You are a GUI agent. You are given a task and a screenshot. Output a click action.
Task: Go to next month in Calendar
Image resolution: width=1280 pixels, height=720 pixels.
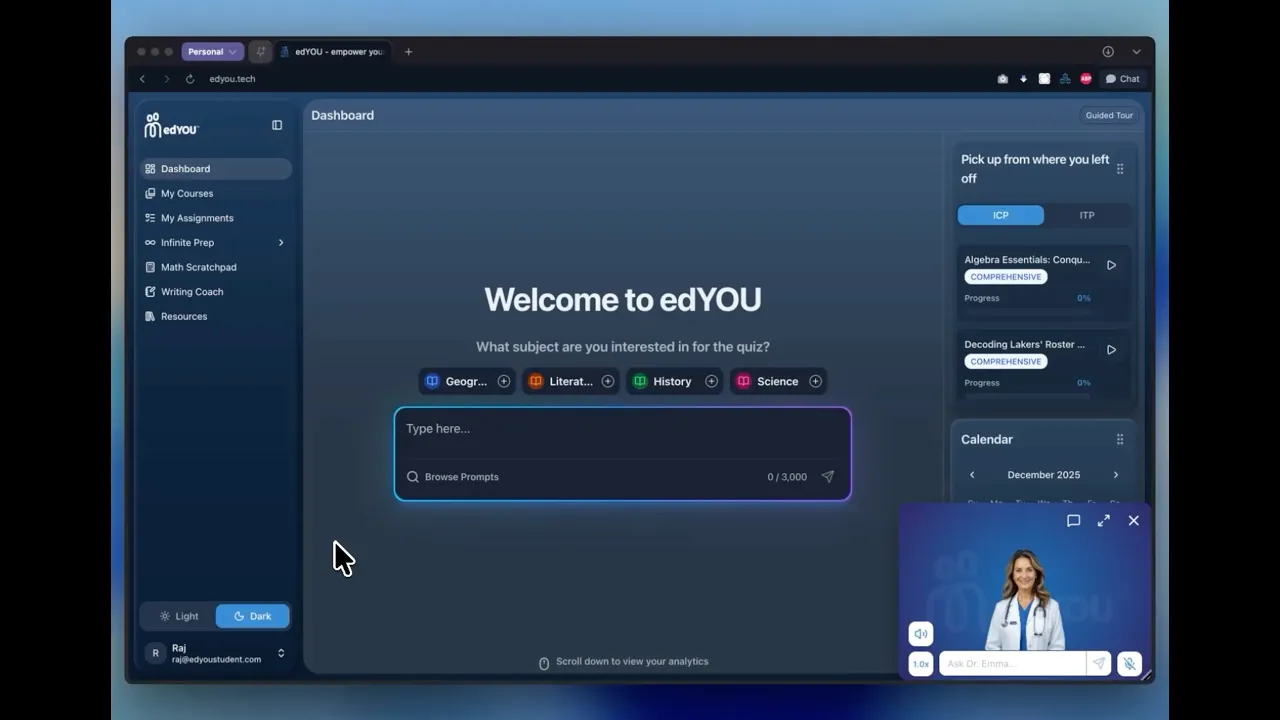point(1116,475)
